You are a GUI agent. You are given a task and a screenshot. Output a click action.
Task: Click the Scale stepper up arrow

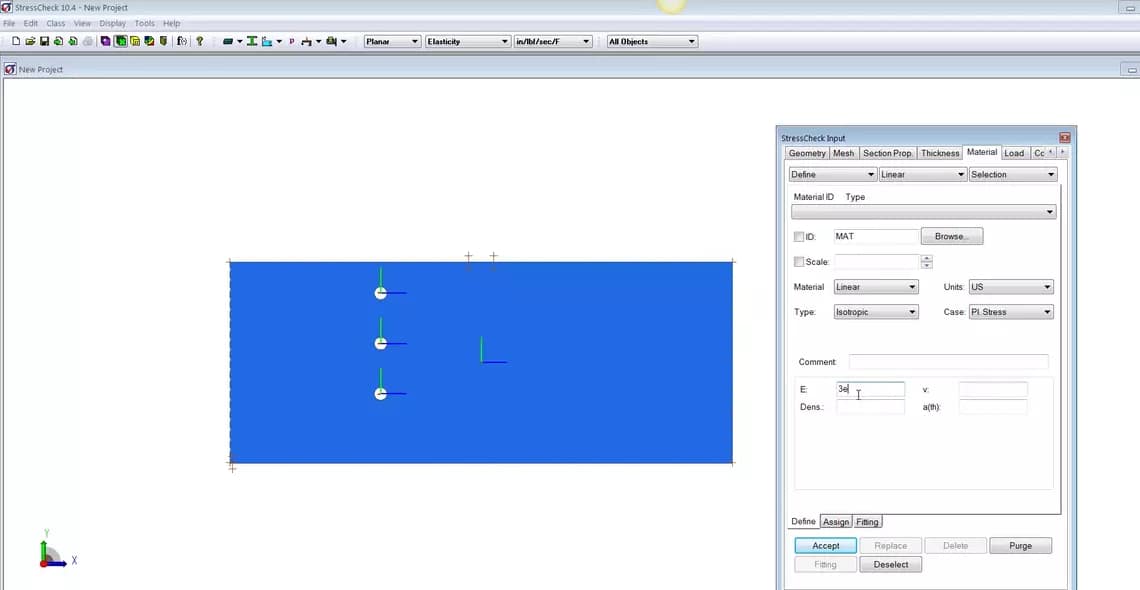[x=926, y=258]
